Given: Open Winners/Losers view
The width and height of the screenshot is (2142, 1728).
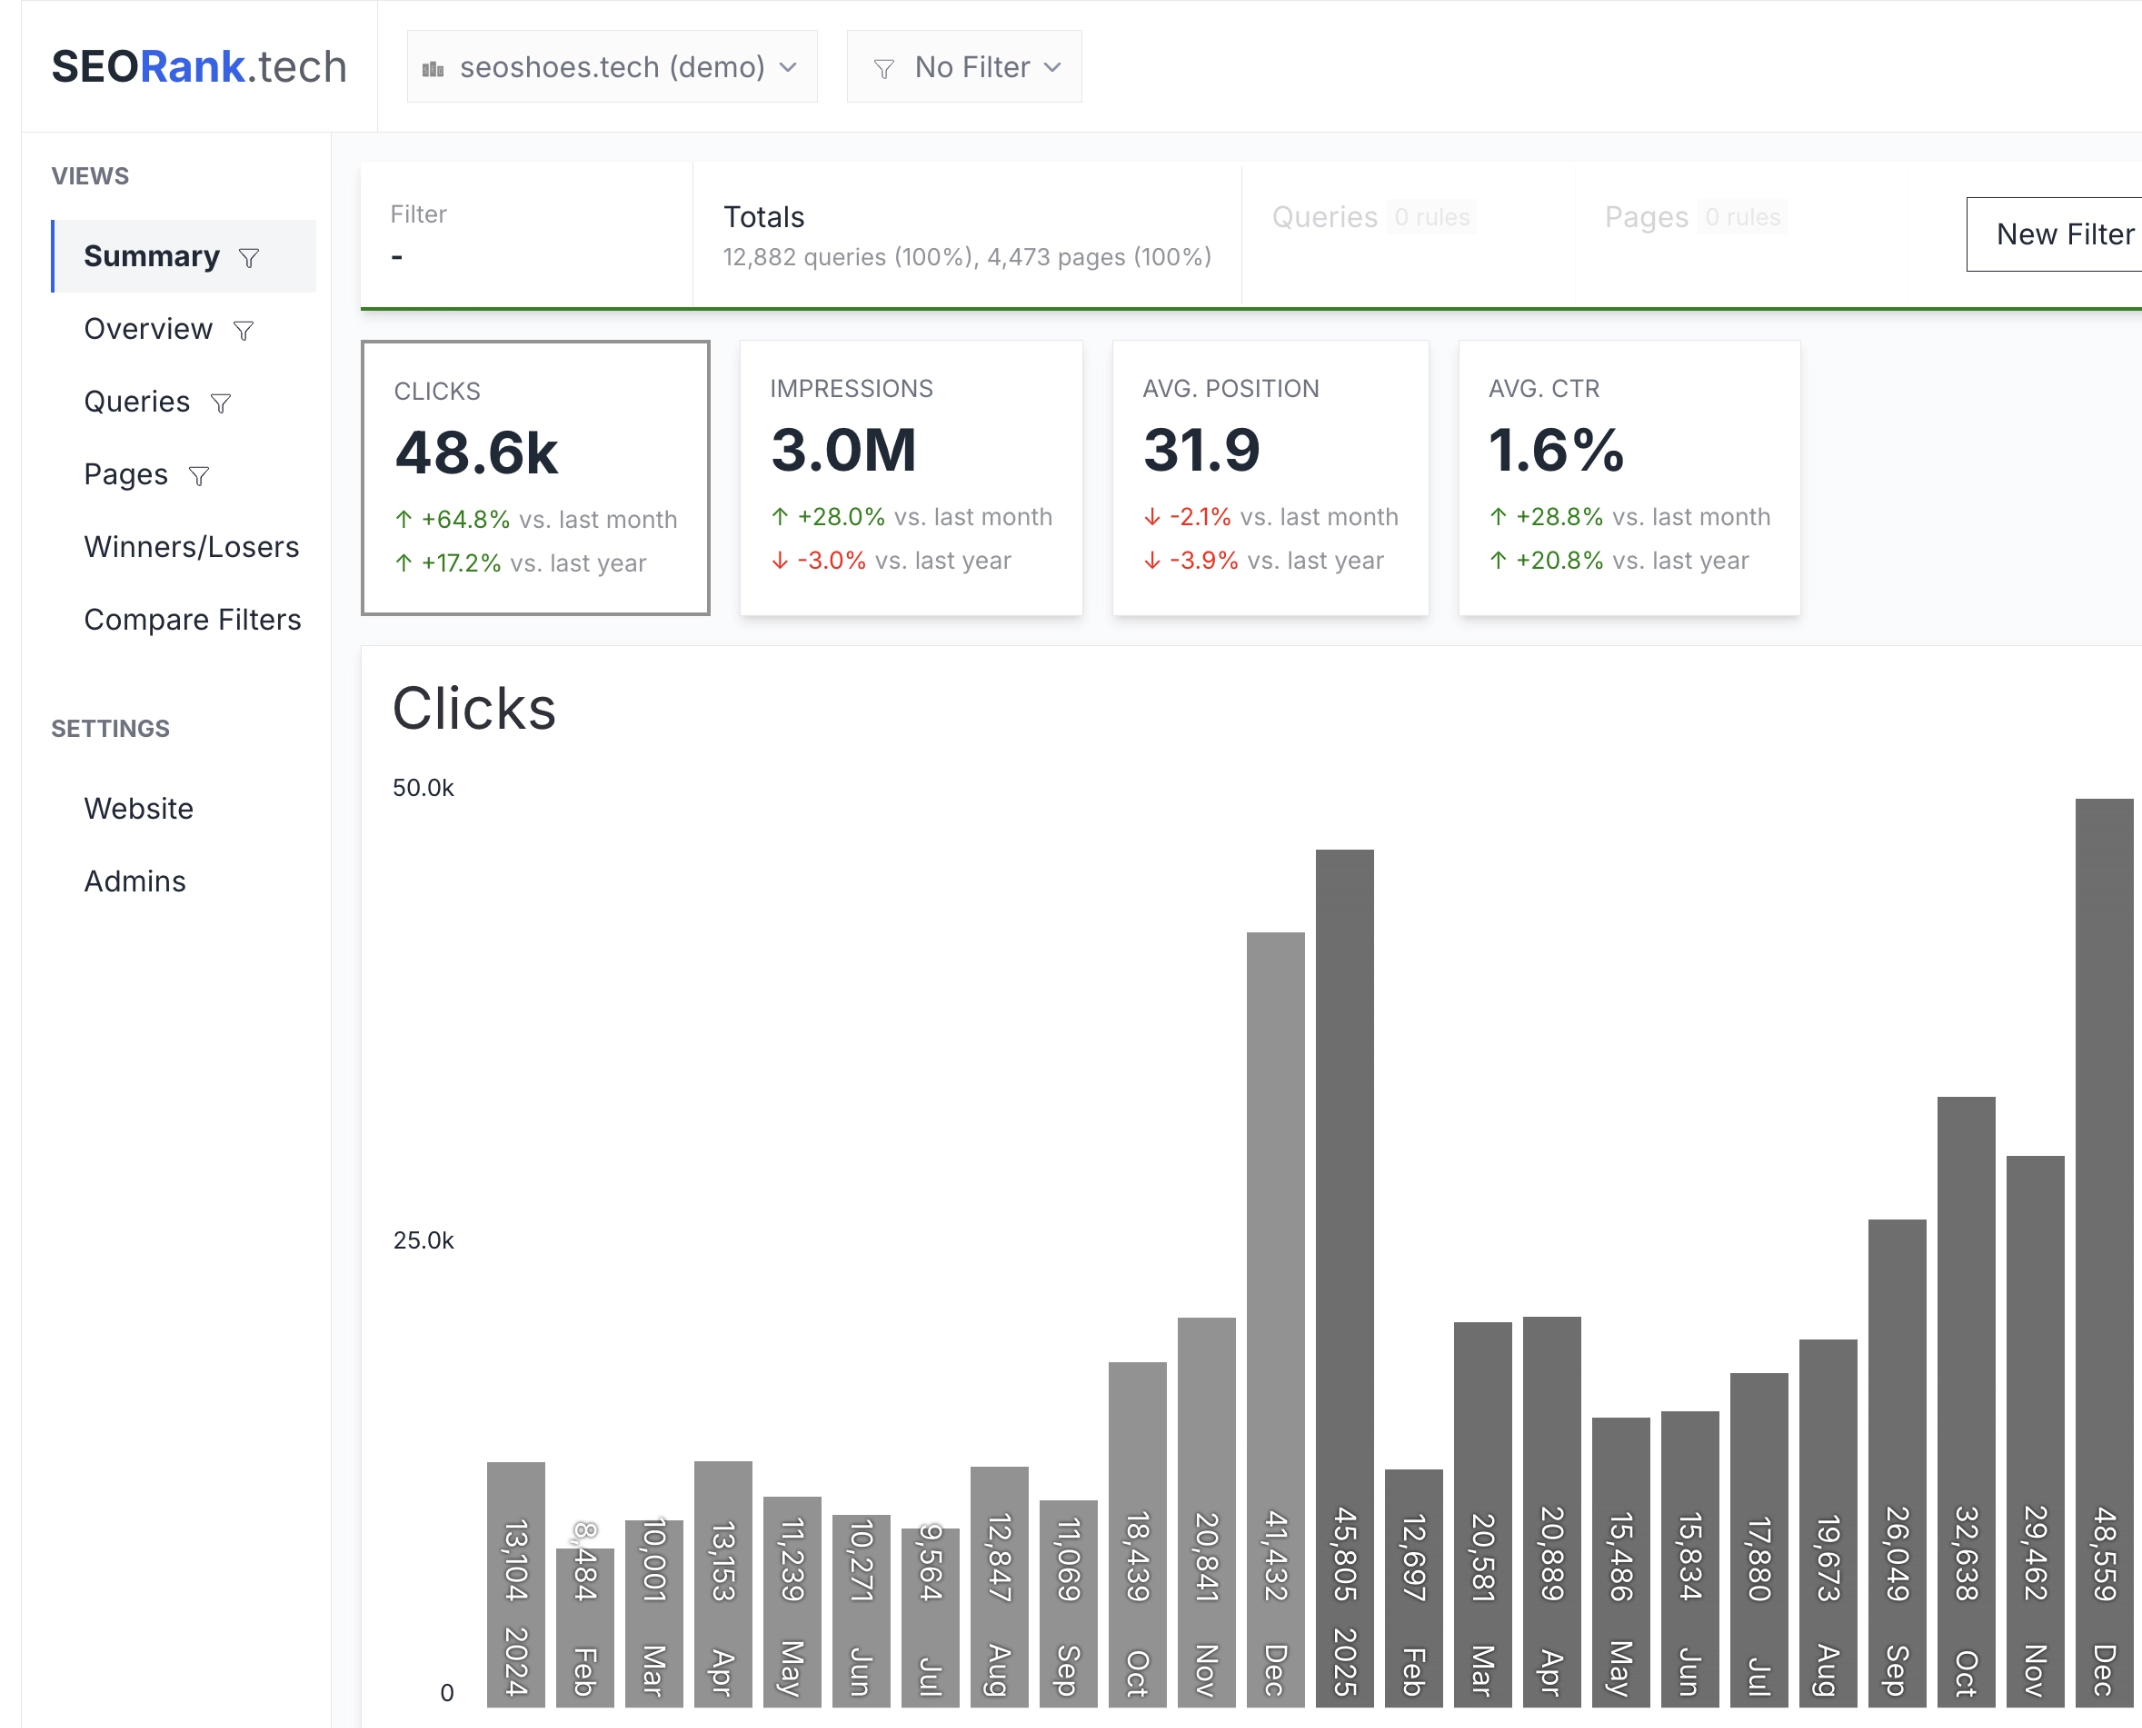Looking at the screenshot, I should point(191,547).
